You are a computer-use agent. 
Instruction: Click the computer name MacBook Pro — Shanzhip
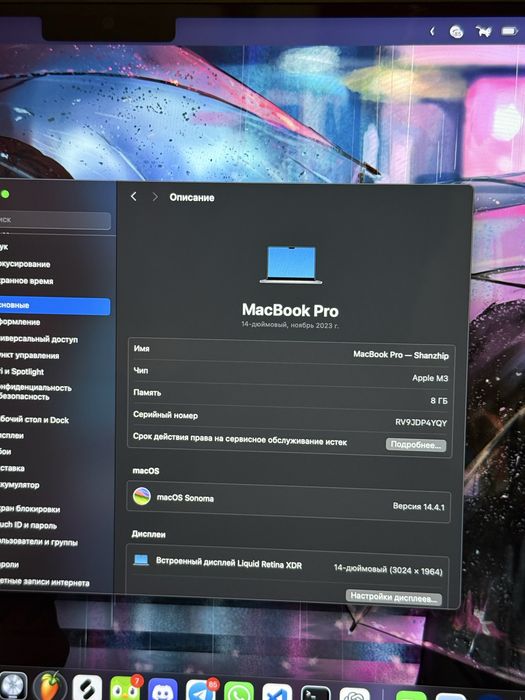(401, 355)
